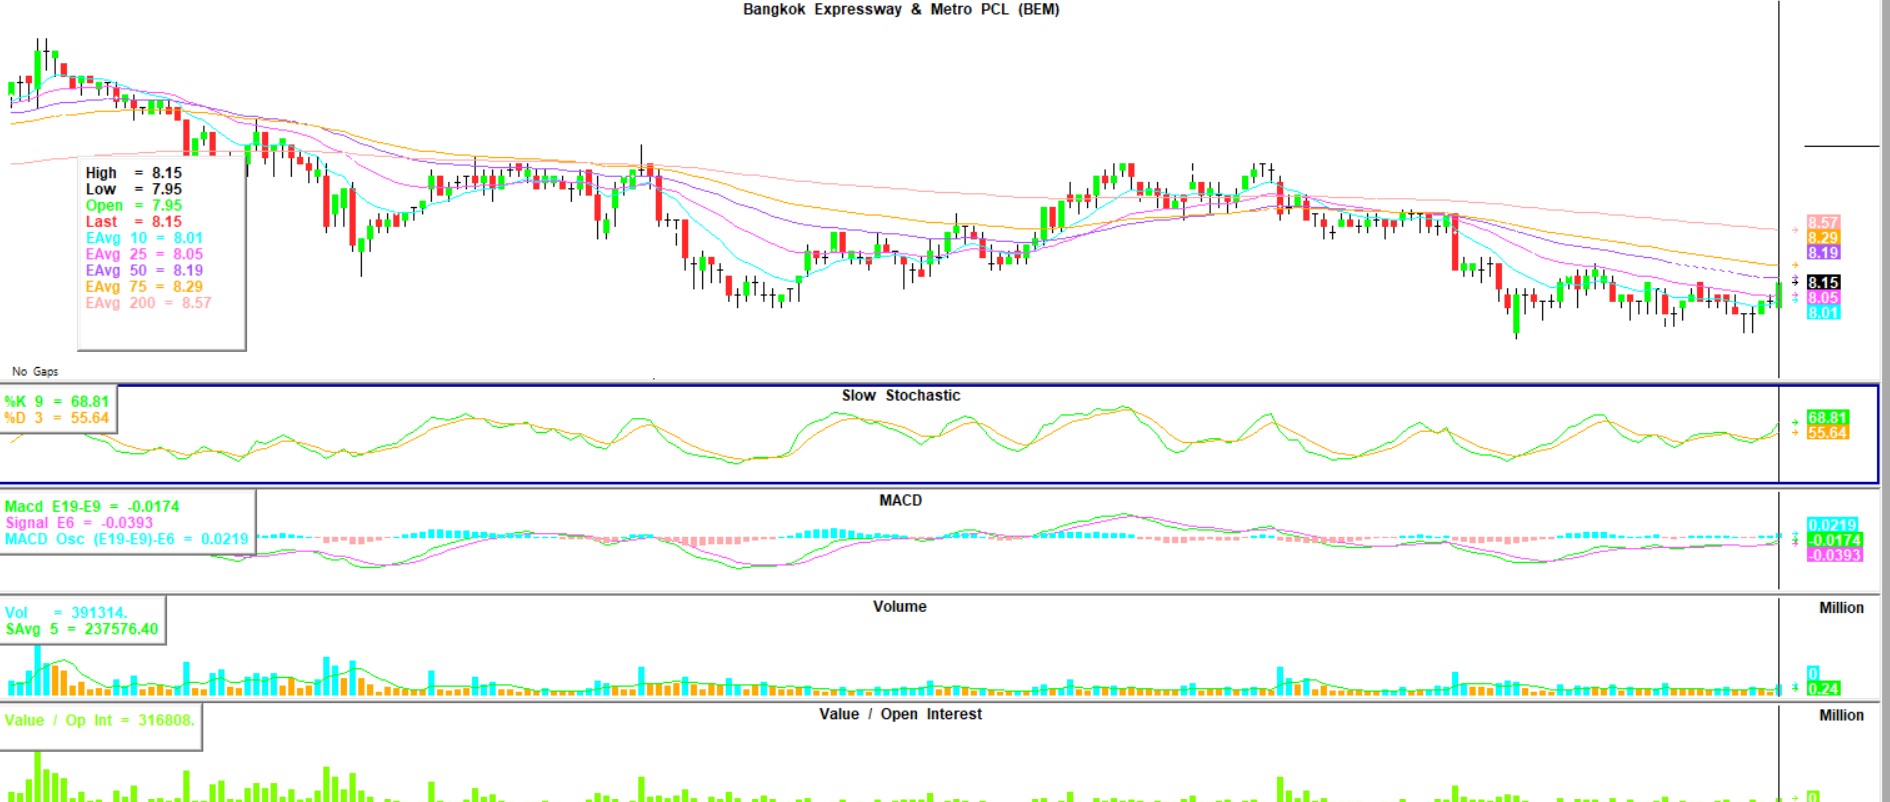Click the EAvg 10 = 8.01 legend entry
This screenshot has height=802, width=1890.
[144, 238]
